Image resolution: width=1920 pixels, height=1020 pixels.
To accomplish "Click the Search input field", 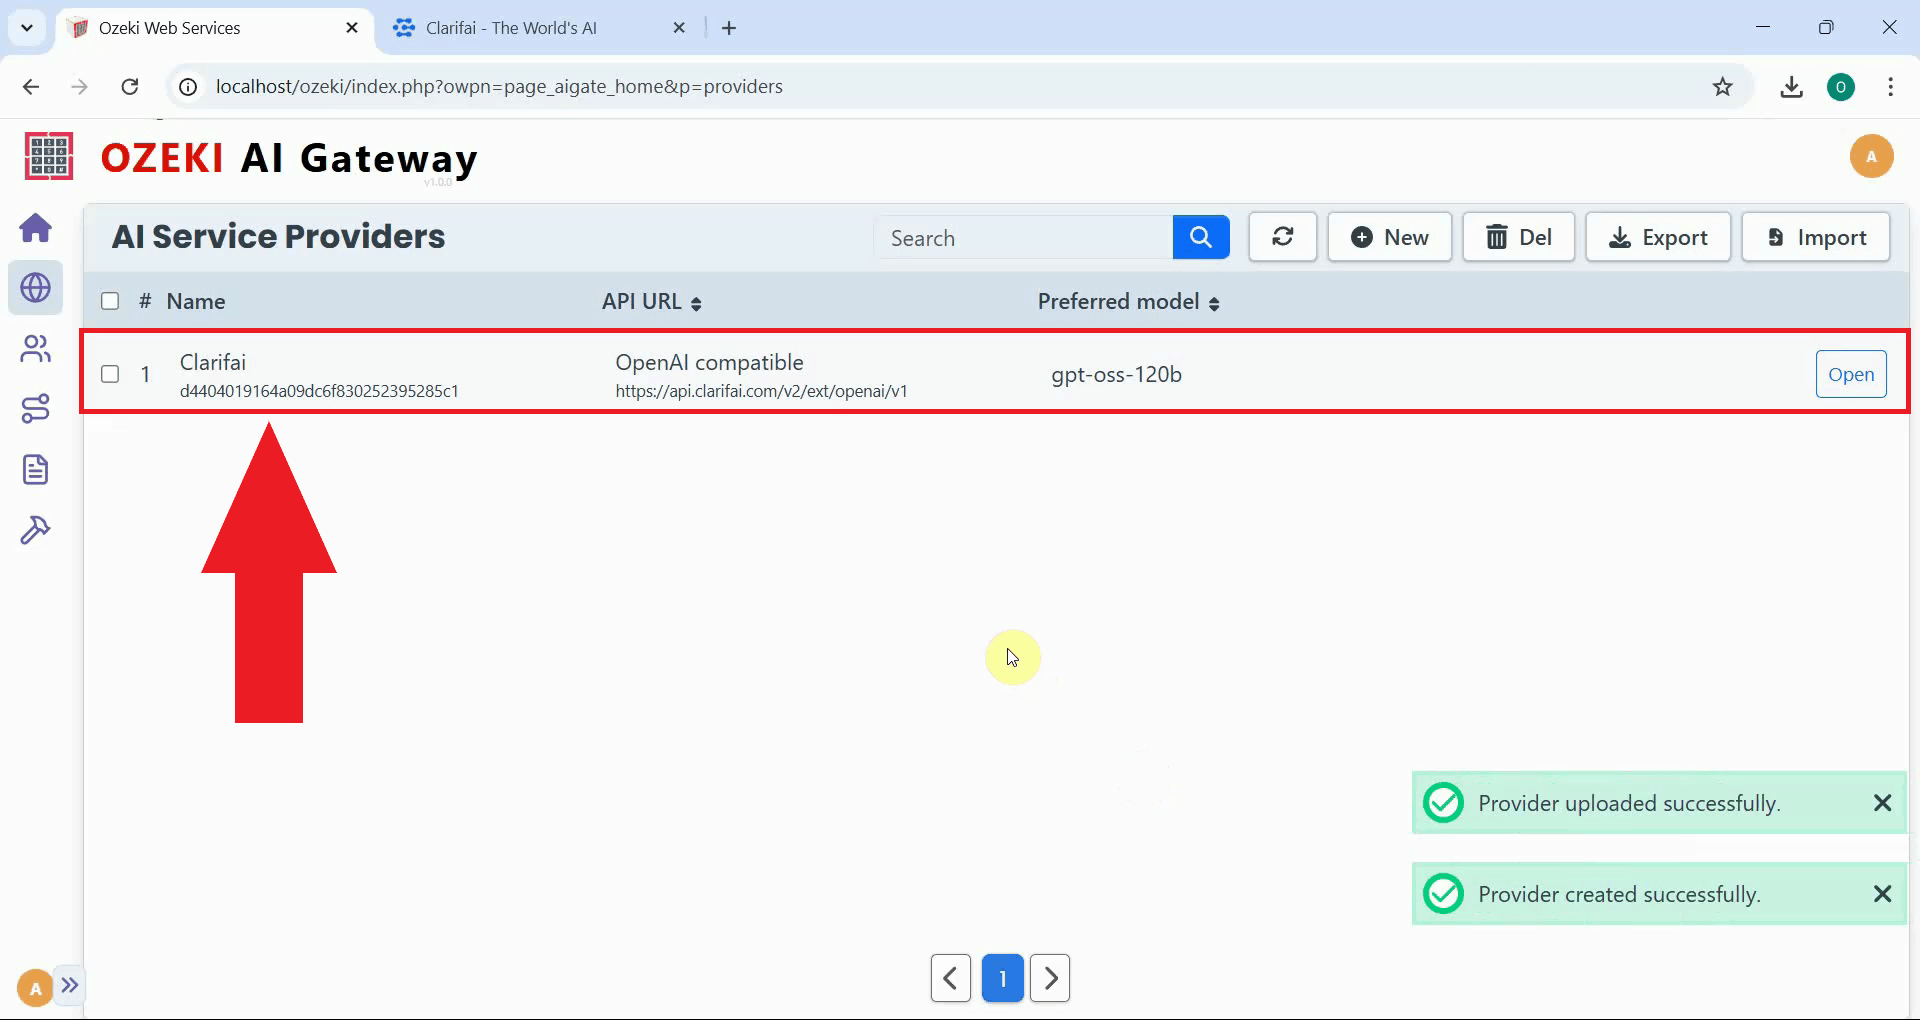I will pos(1022,238).
